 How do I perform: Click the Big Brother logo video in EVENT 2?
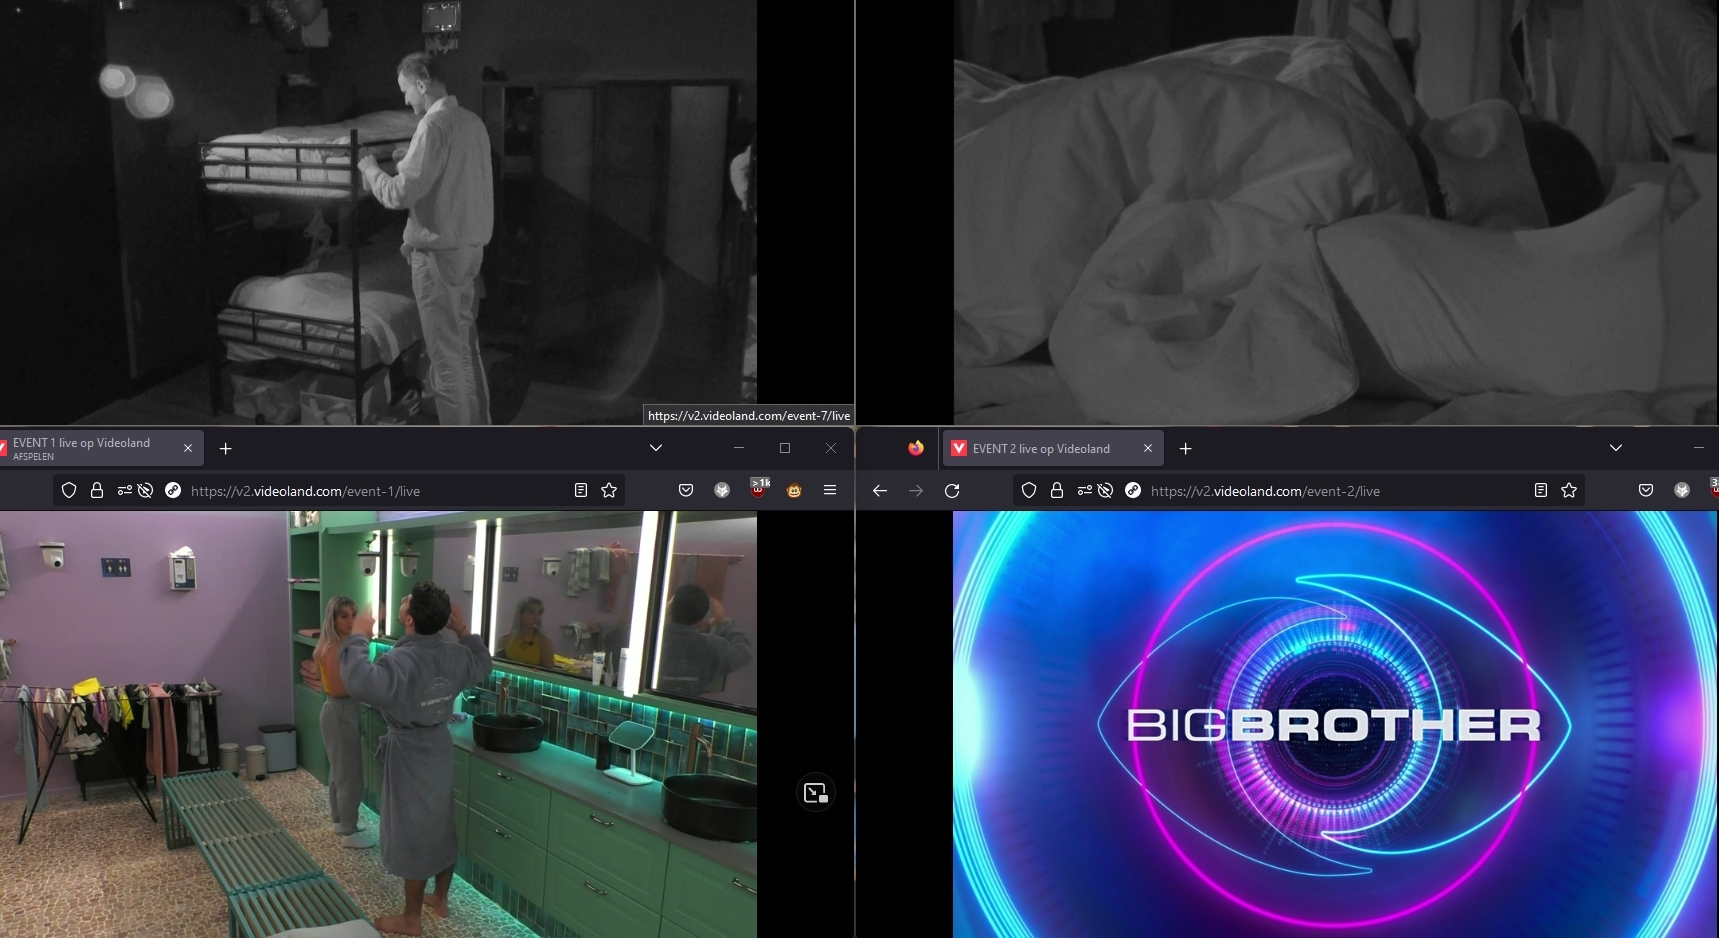pos(1335,724)
